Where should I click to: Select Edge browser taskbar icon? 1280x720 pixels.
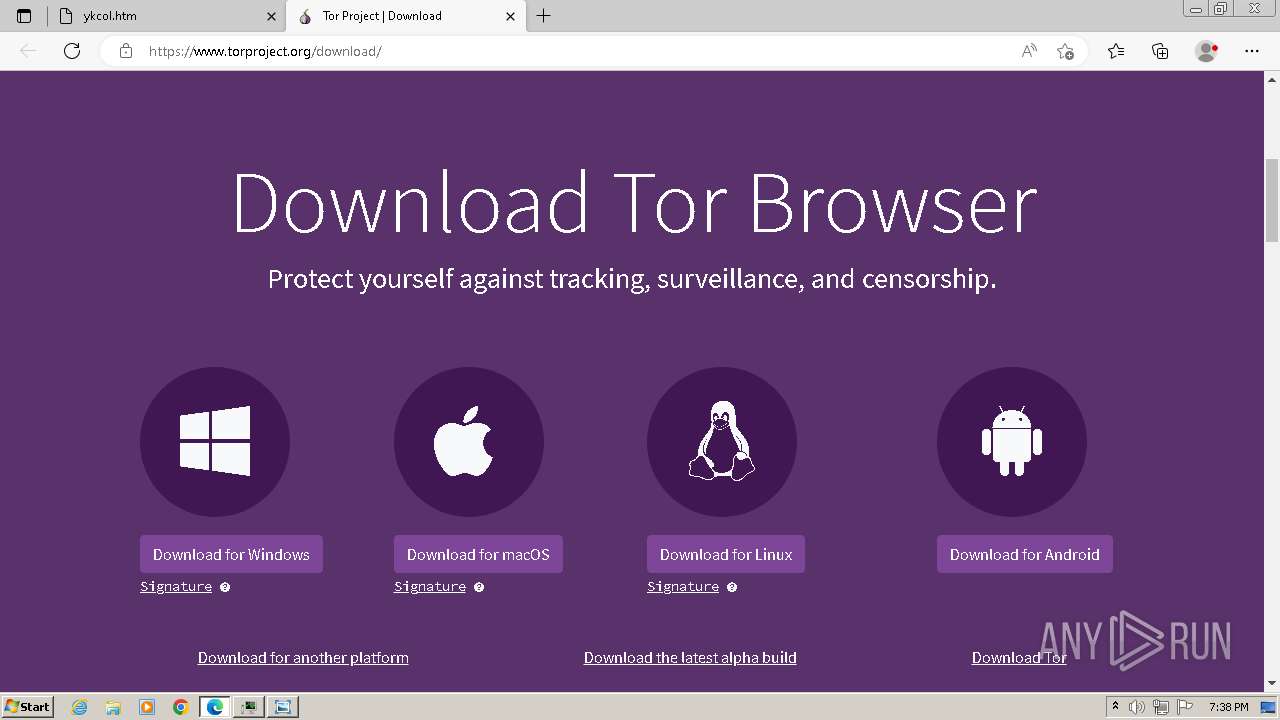pos(215,707)
